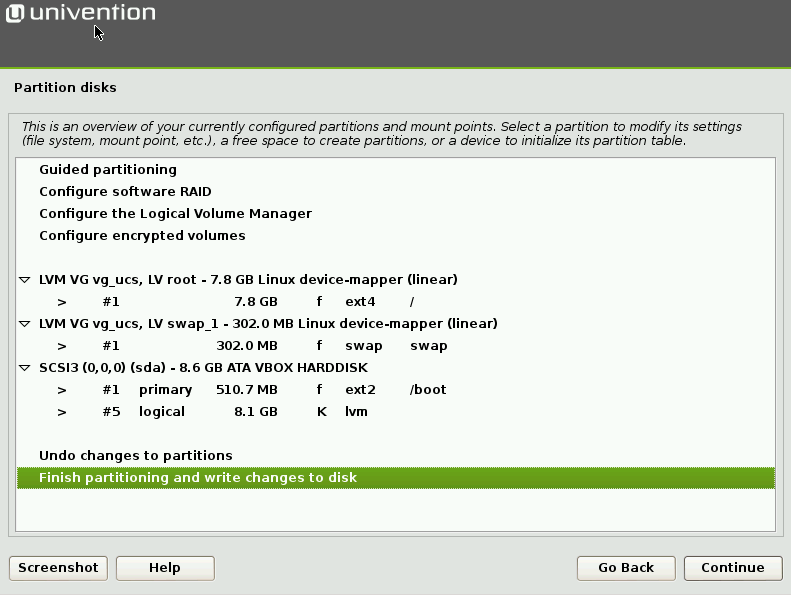The image size is (791, 595).
Task: Click Continue to proceed
Action: click(x=733, y=568)
